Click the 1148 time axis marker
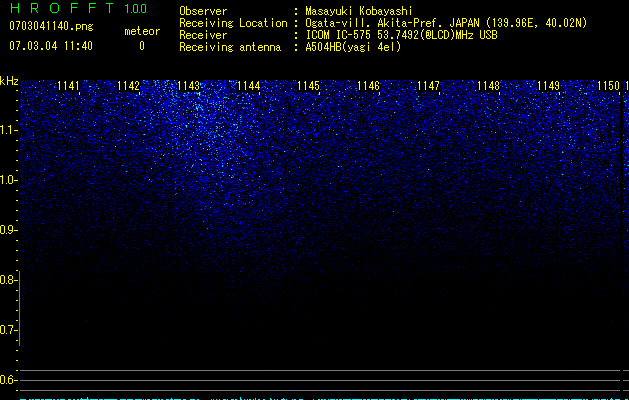629x400 pixels. point(488,86)
